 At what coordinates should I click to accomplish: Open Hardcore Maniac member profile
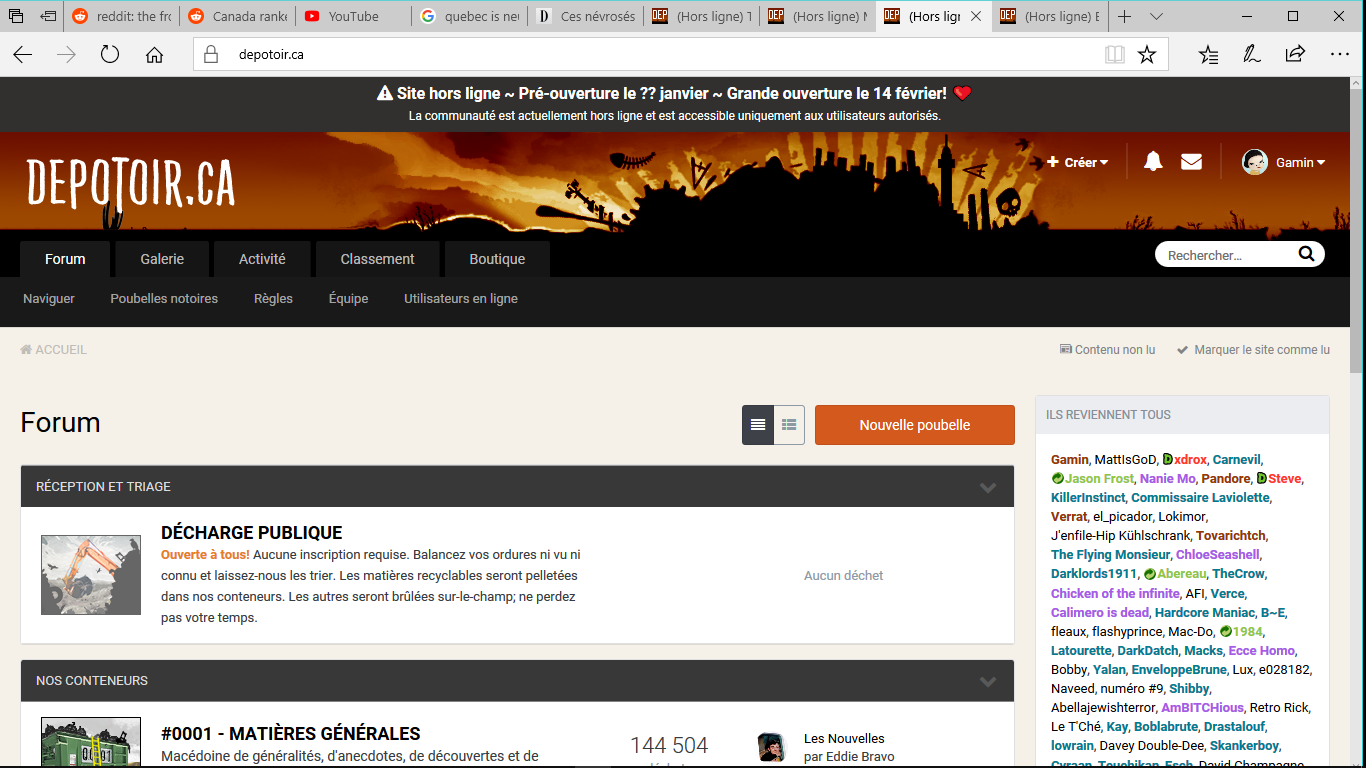click(x=1204, y=612)
